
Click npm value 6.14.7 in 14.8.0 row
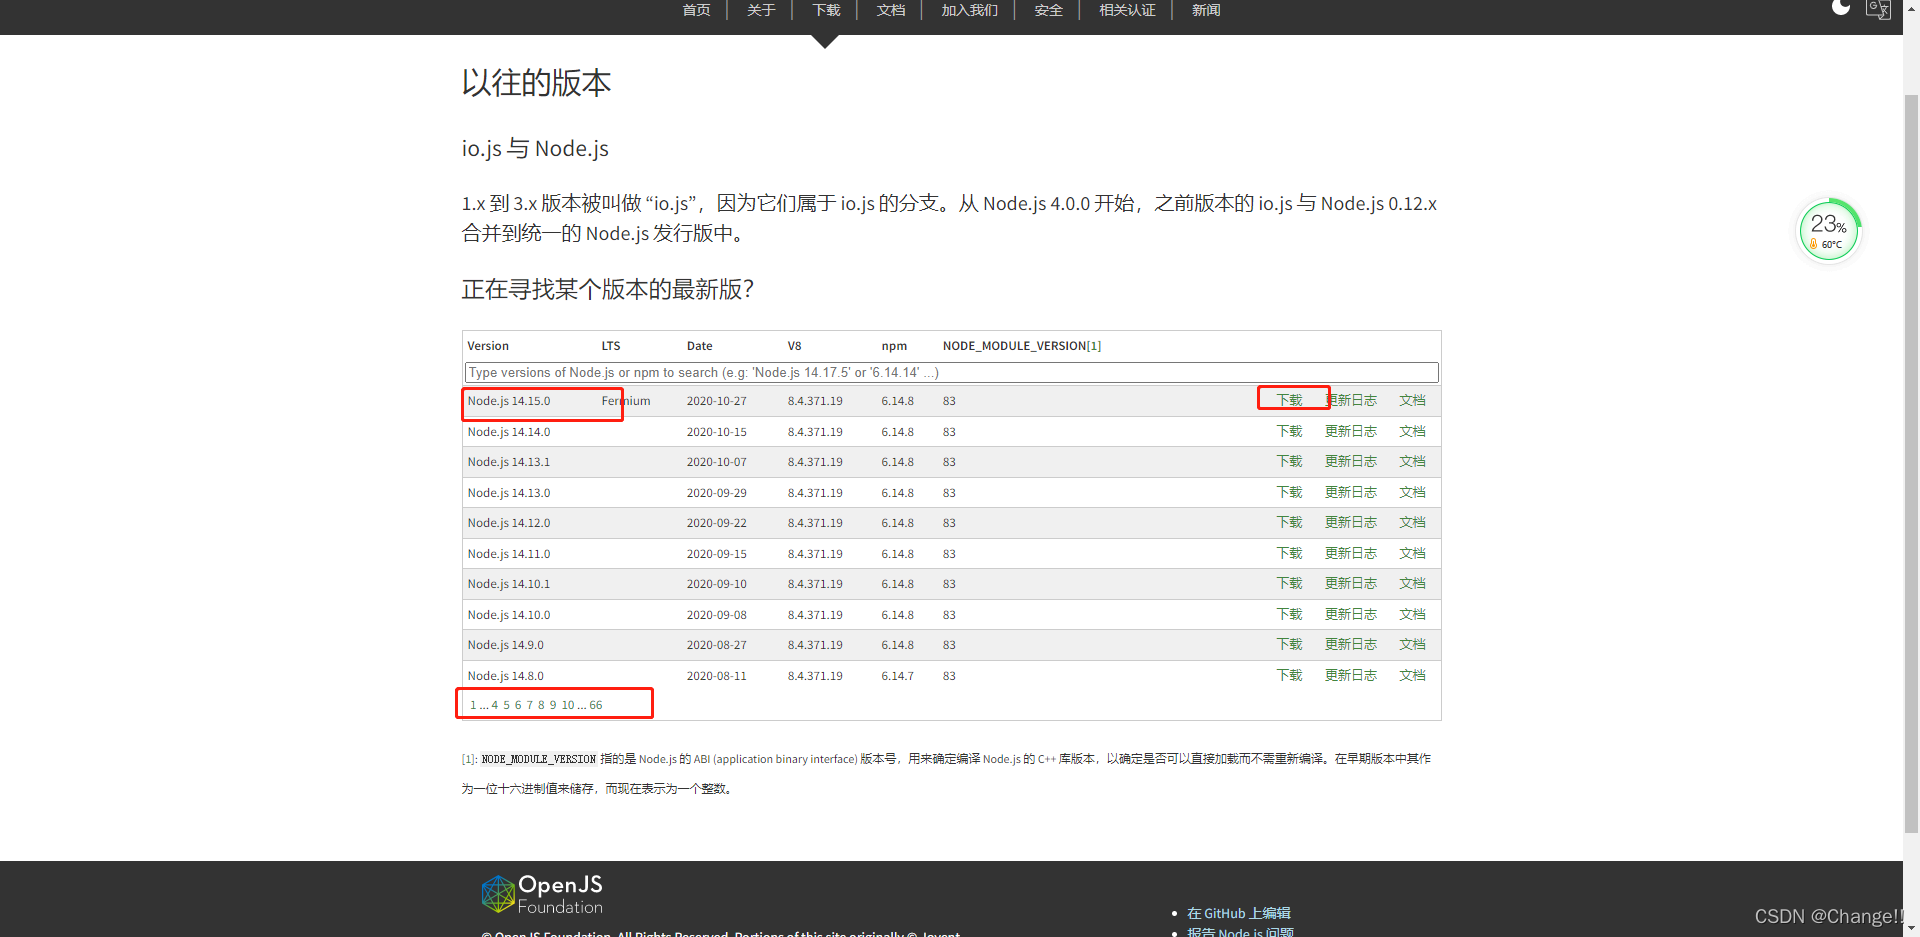coord(897,676)
